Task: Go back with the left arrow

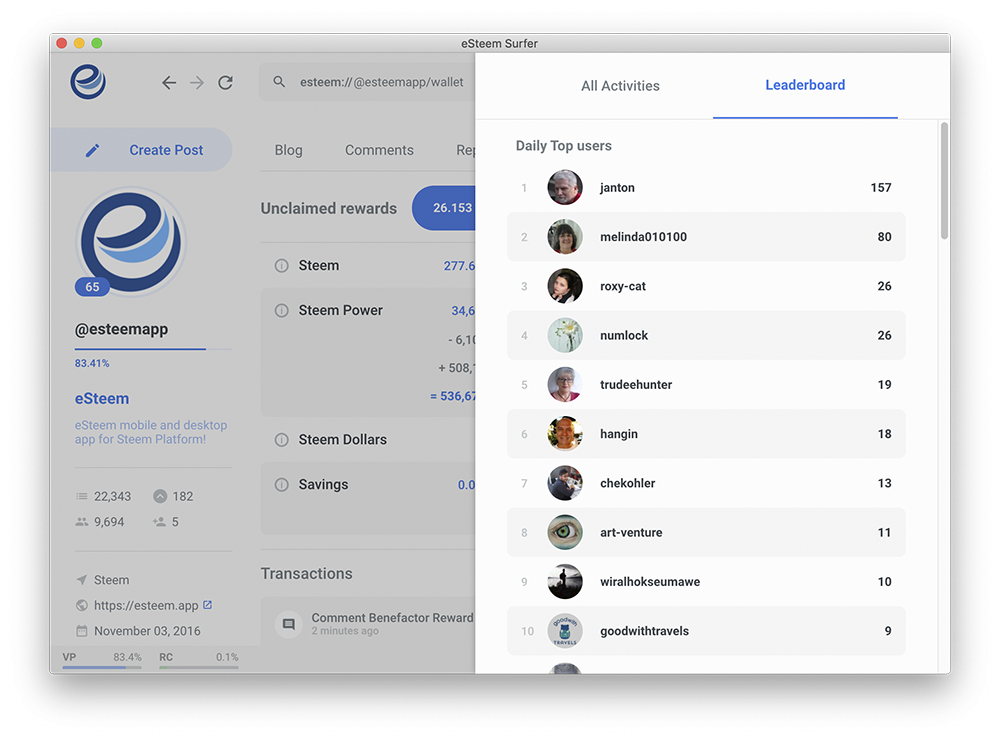Action: (169, 82)
